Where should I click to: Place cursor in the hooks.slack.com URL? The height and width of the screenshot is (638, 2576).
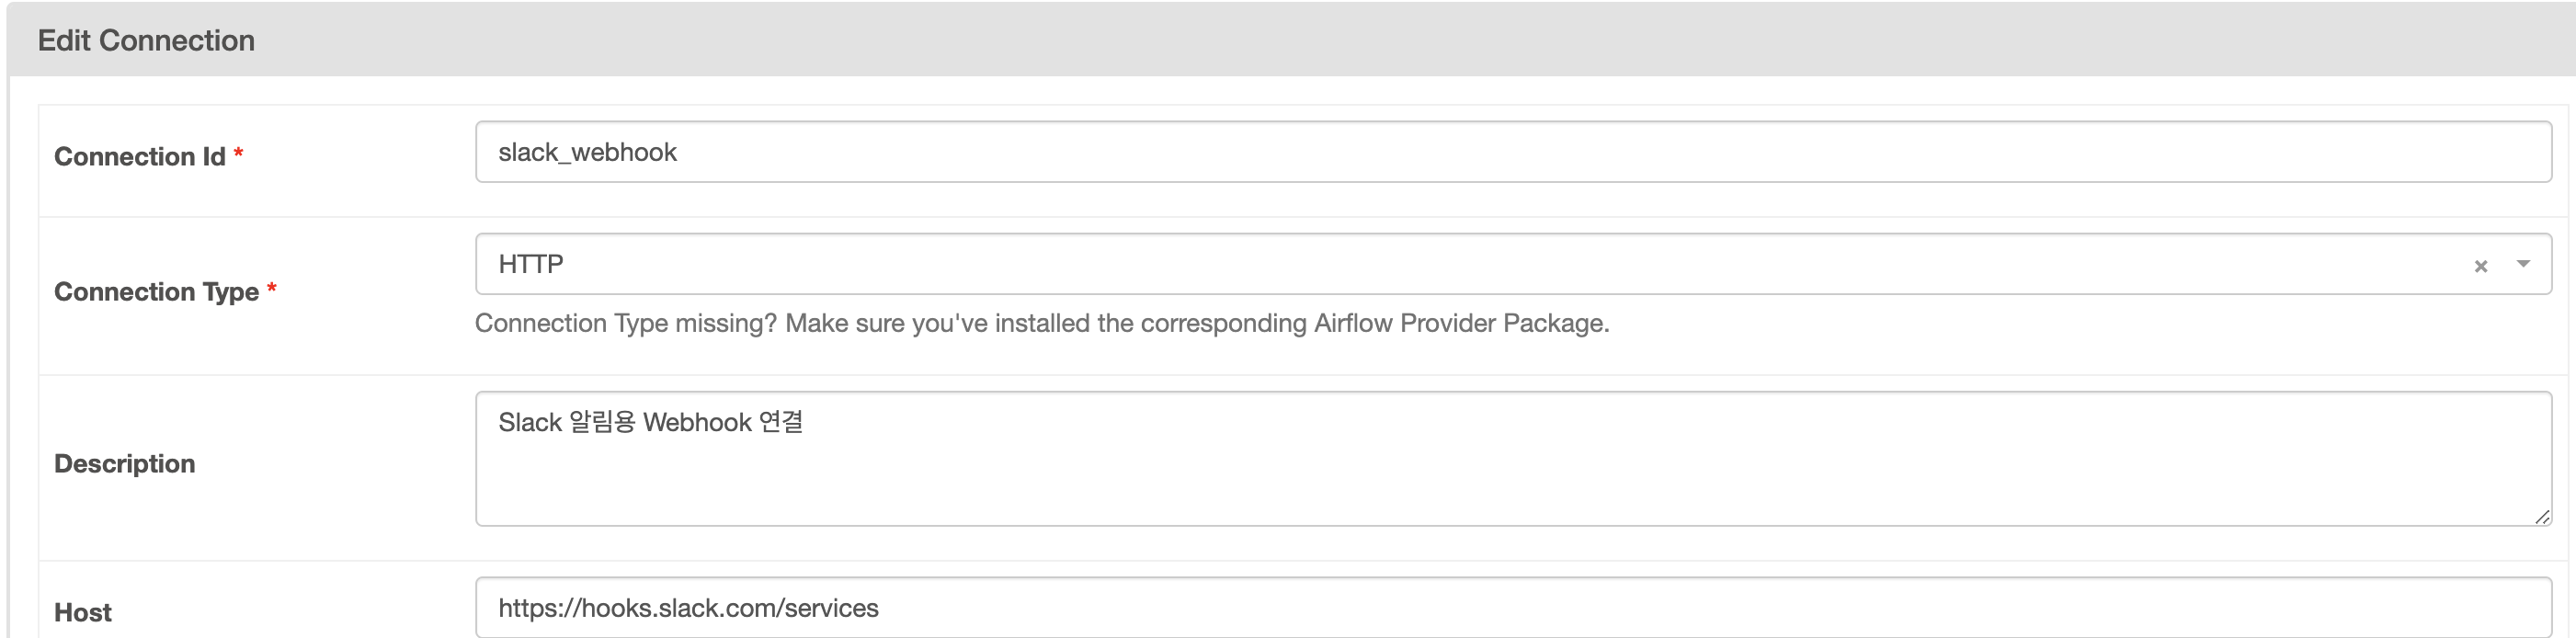688,608
